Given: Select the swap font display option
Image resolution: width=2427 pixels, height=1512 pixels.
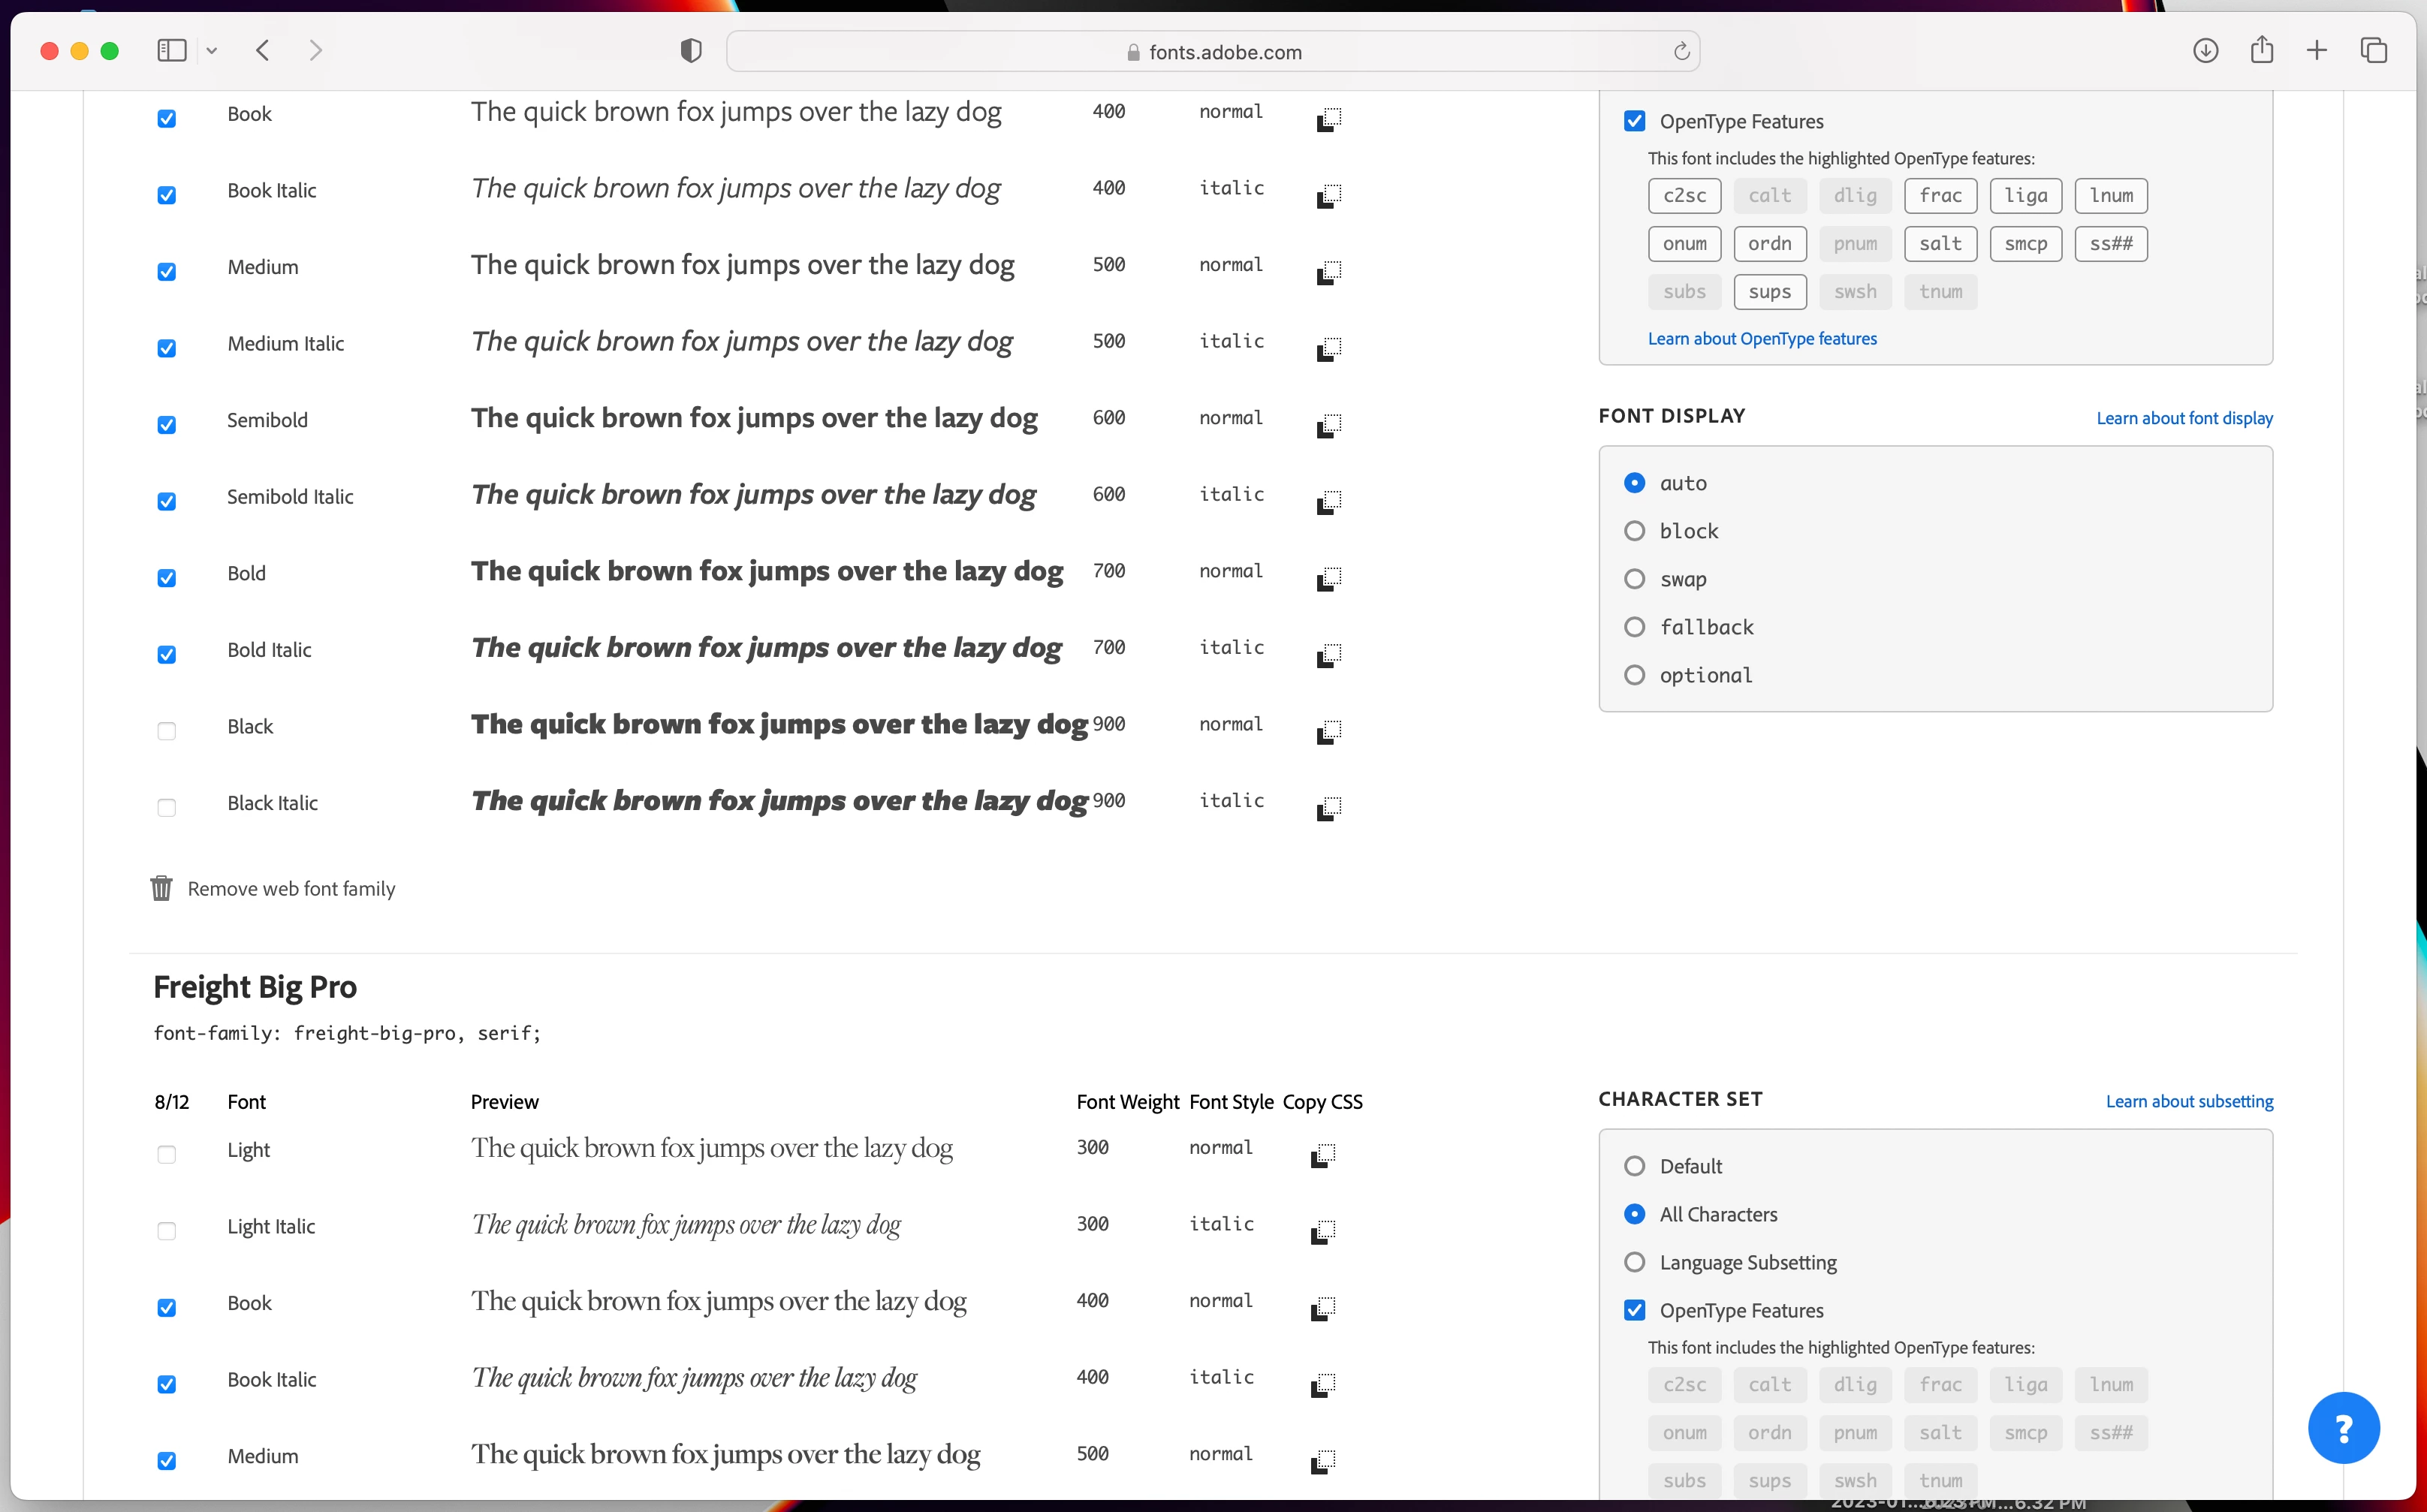Looking at the screenshot, I should 1634,579.
